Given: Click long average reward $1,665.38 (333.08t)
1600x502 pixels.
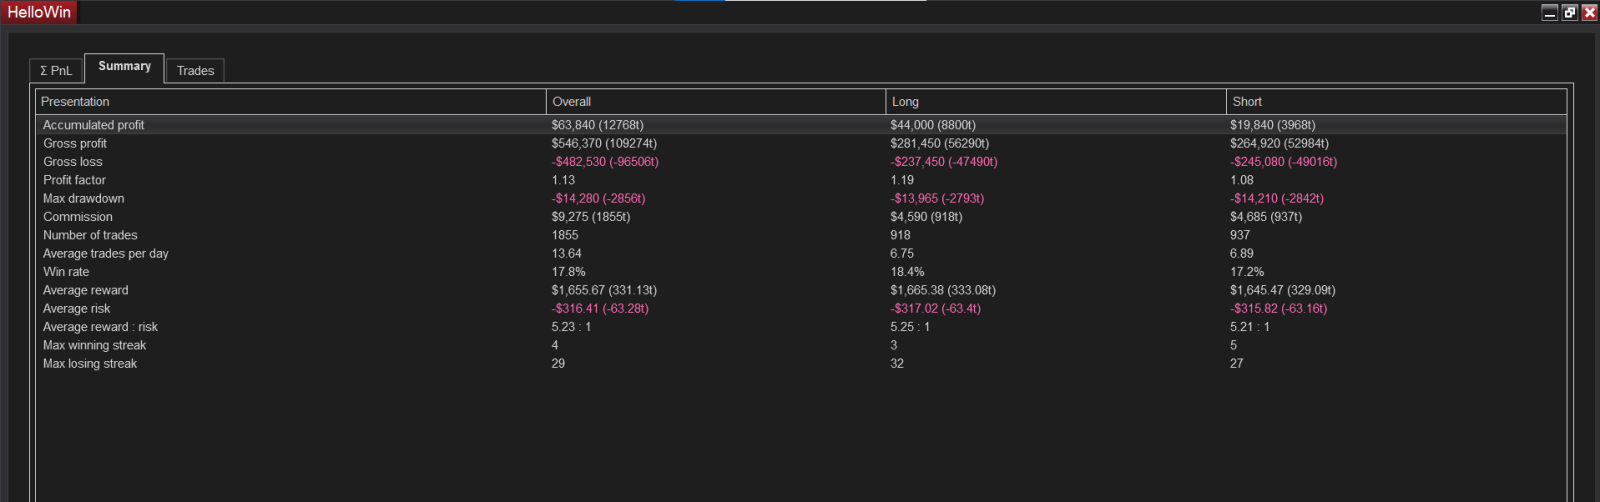Looking at the screenshot, I should [943, 290].
